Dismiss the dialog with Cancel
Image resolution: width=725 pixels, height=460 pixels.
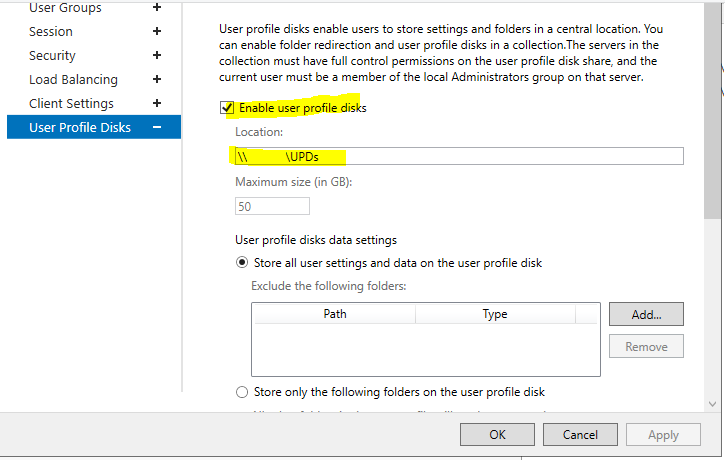[x=580, y=435]
